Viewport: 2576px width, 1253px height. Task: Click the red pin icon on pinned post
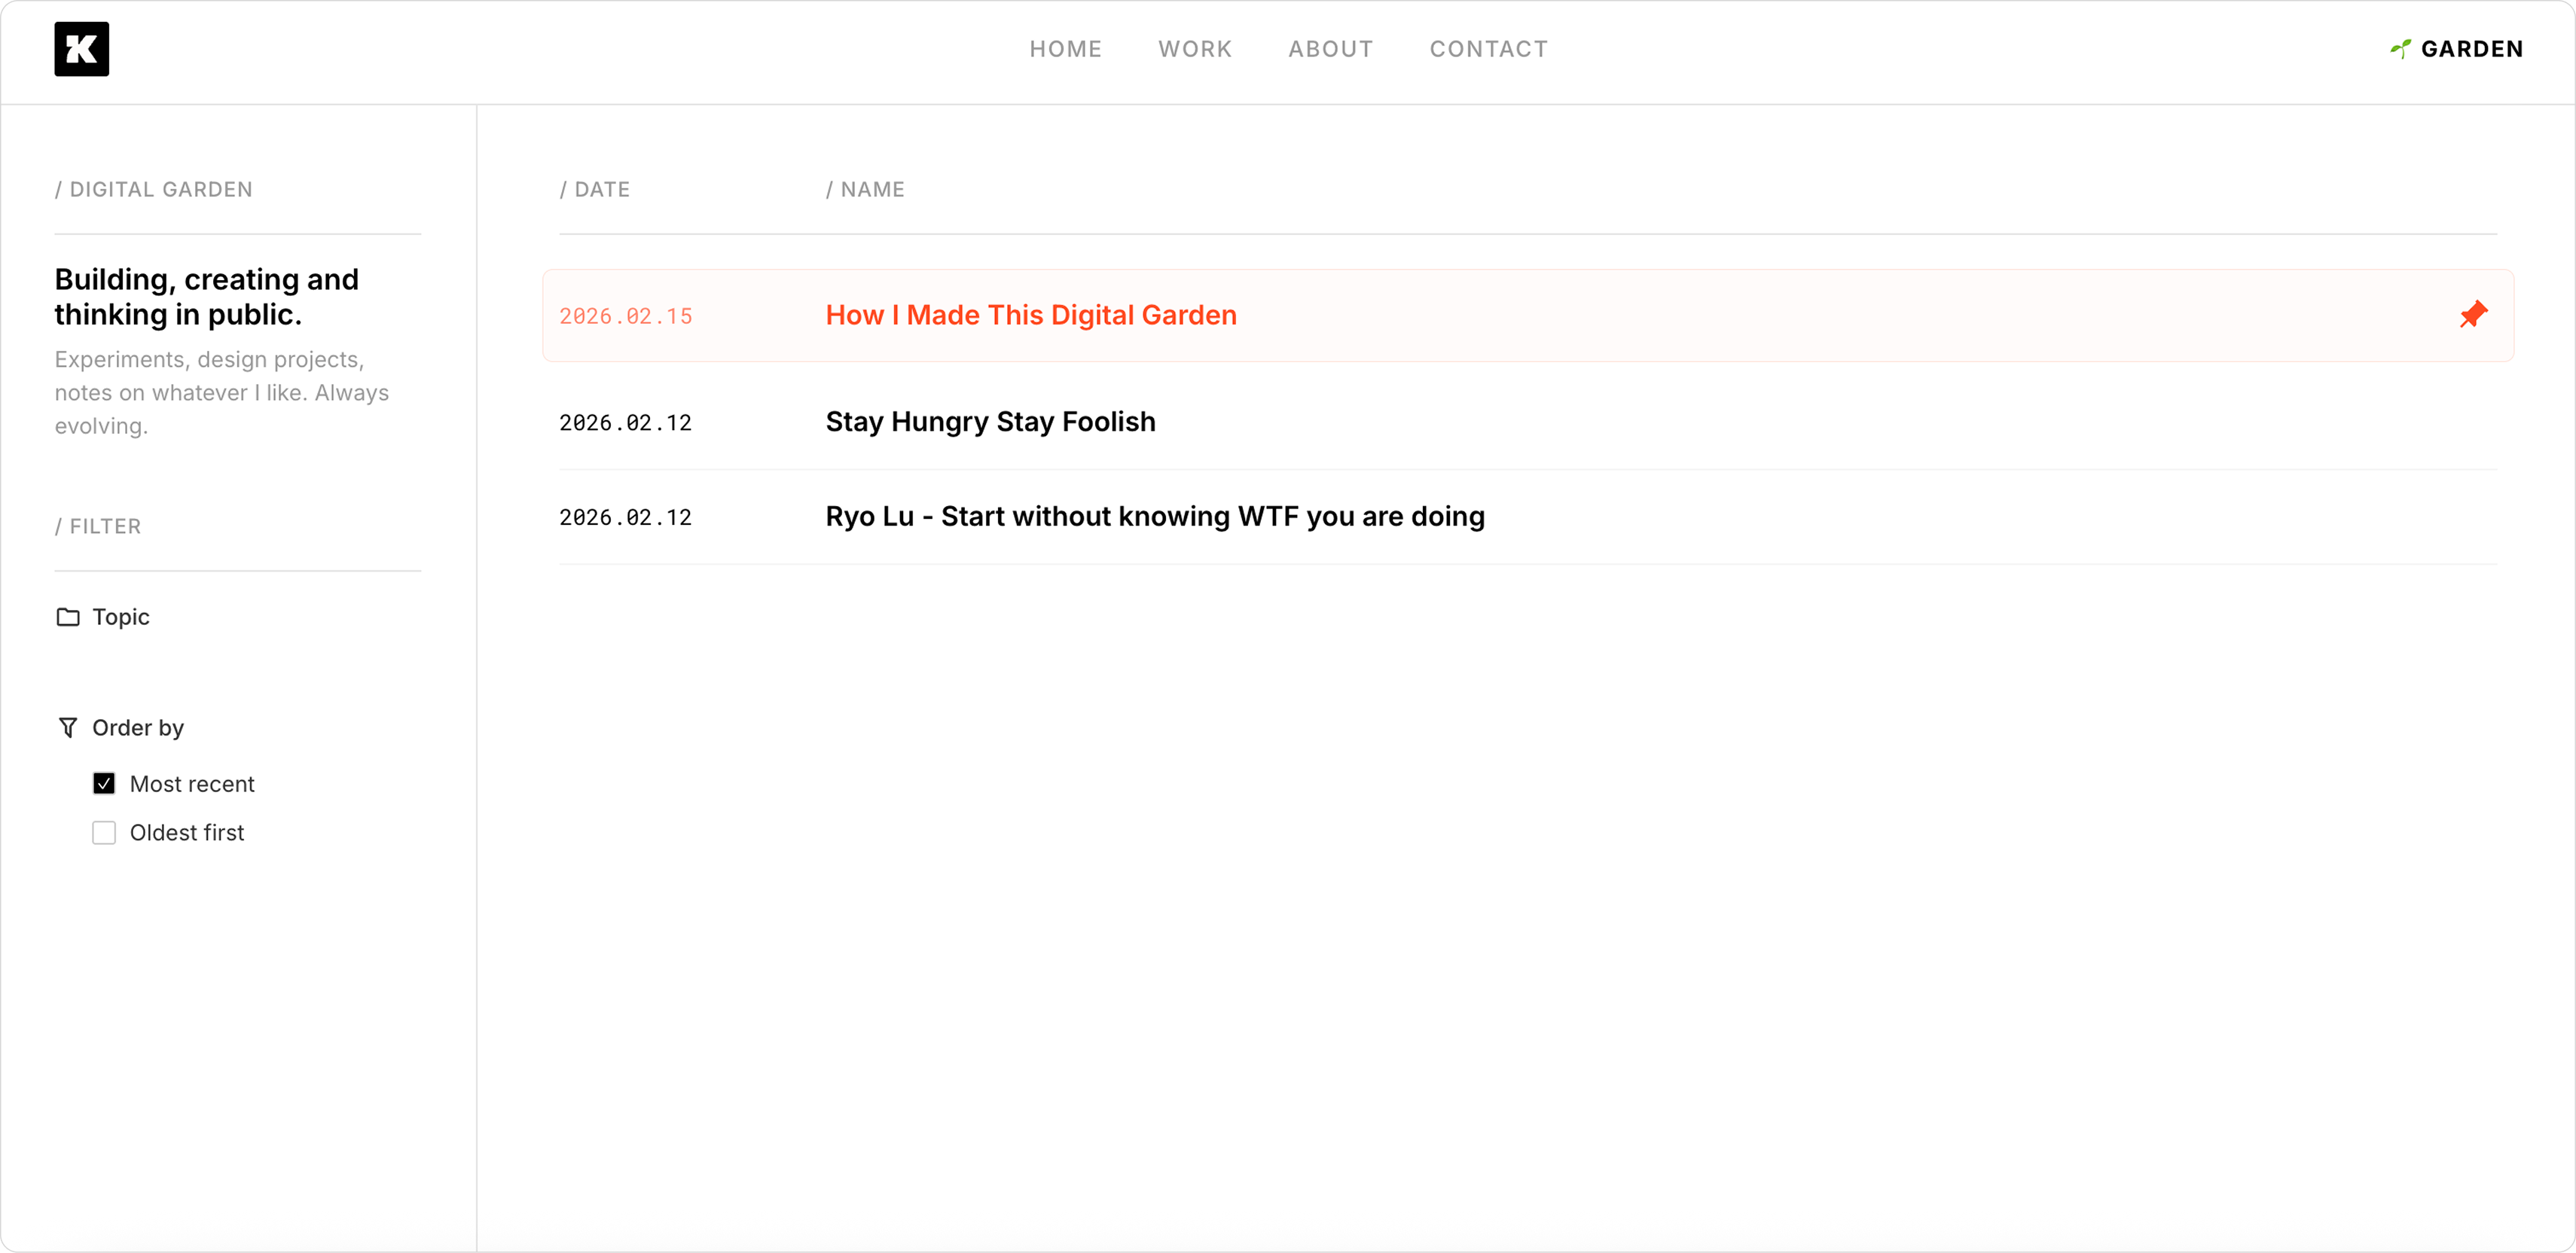[x=2474, y=314]
